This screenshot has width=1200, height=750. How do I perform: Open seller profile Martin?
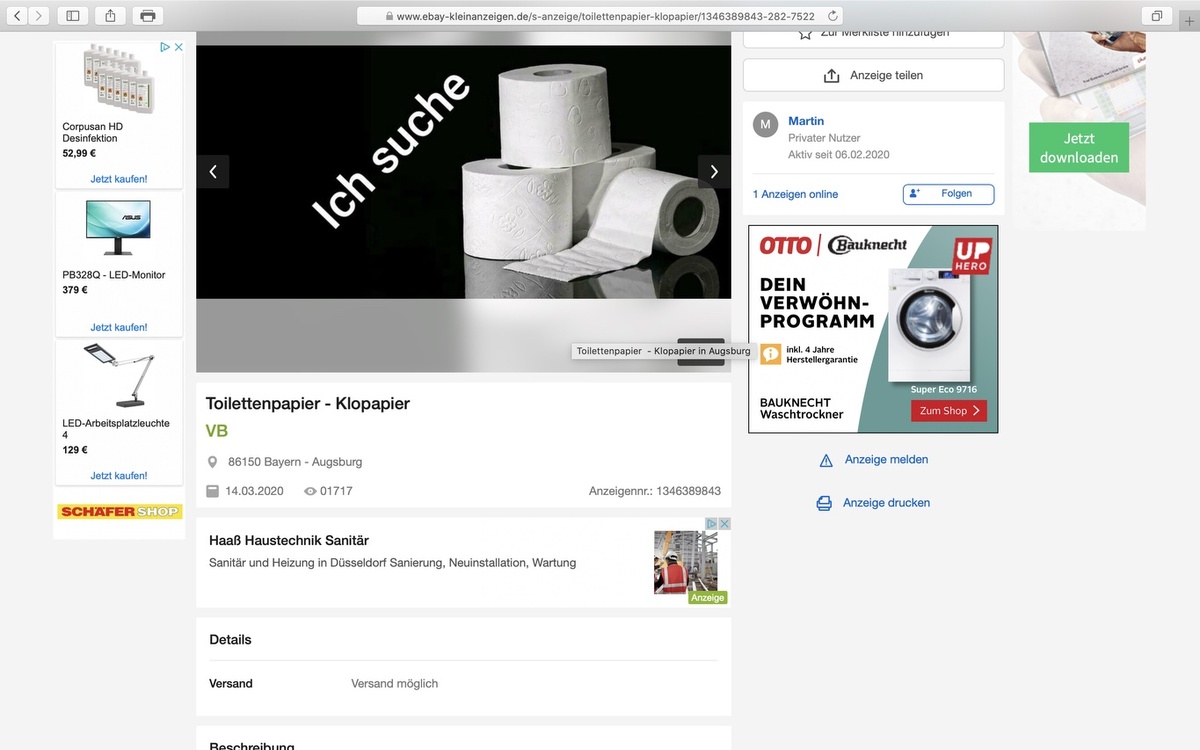tap(806, 121)
